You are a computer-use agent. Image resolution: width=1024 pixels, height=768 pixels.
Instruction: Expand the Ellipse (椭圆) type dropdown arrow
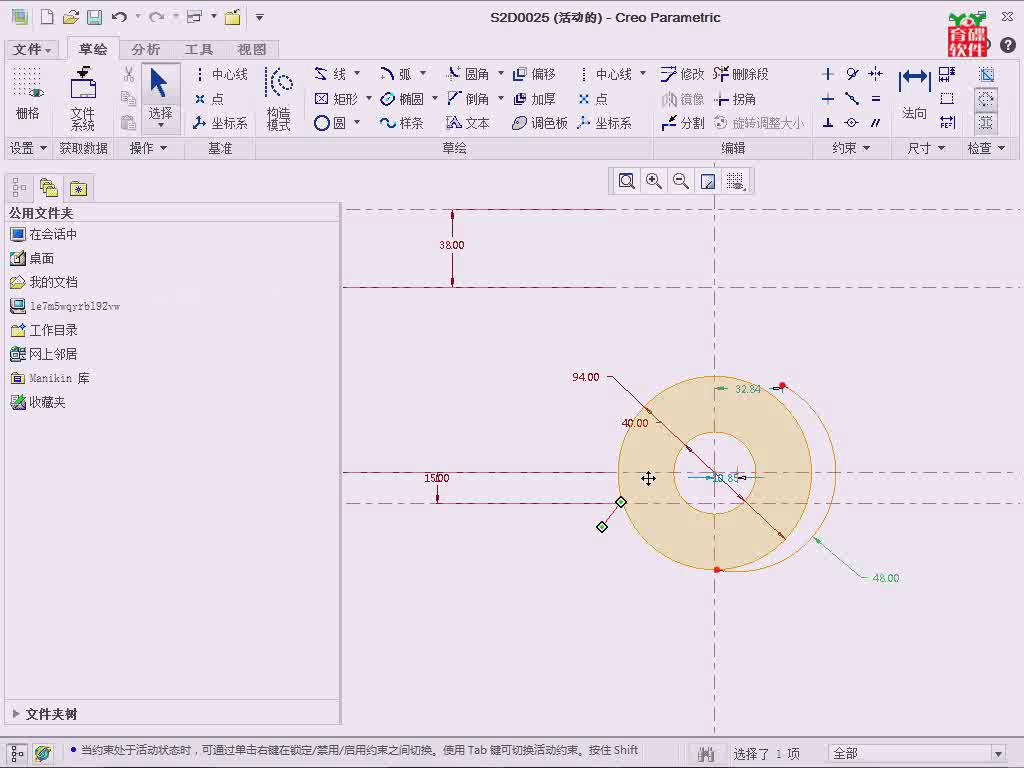pos(435,98)
